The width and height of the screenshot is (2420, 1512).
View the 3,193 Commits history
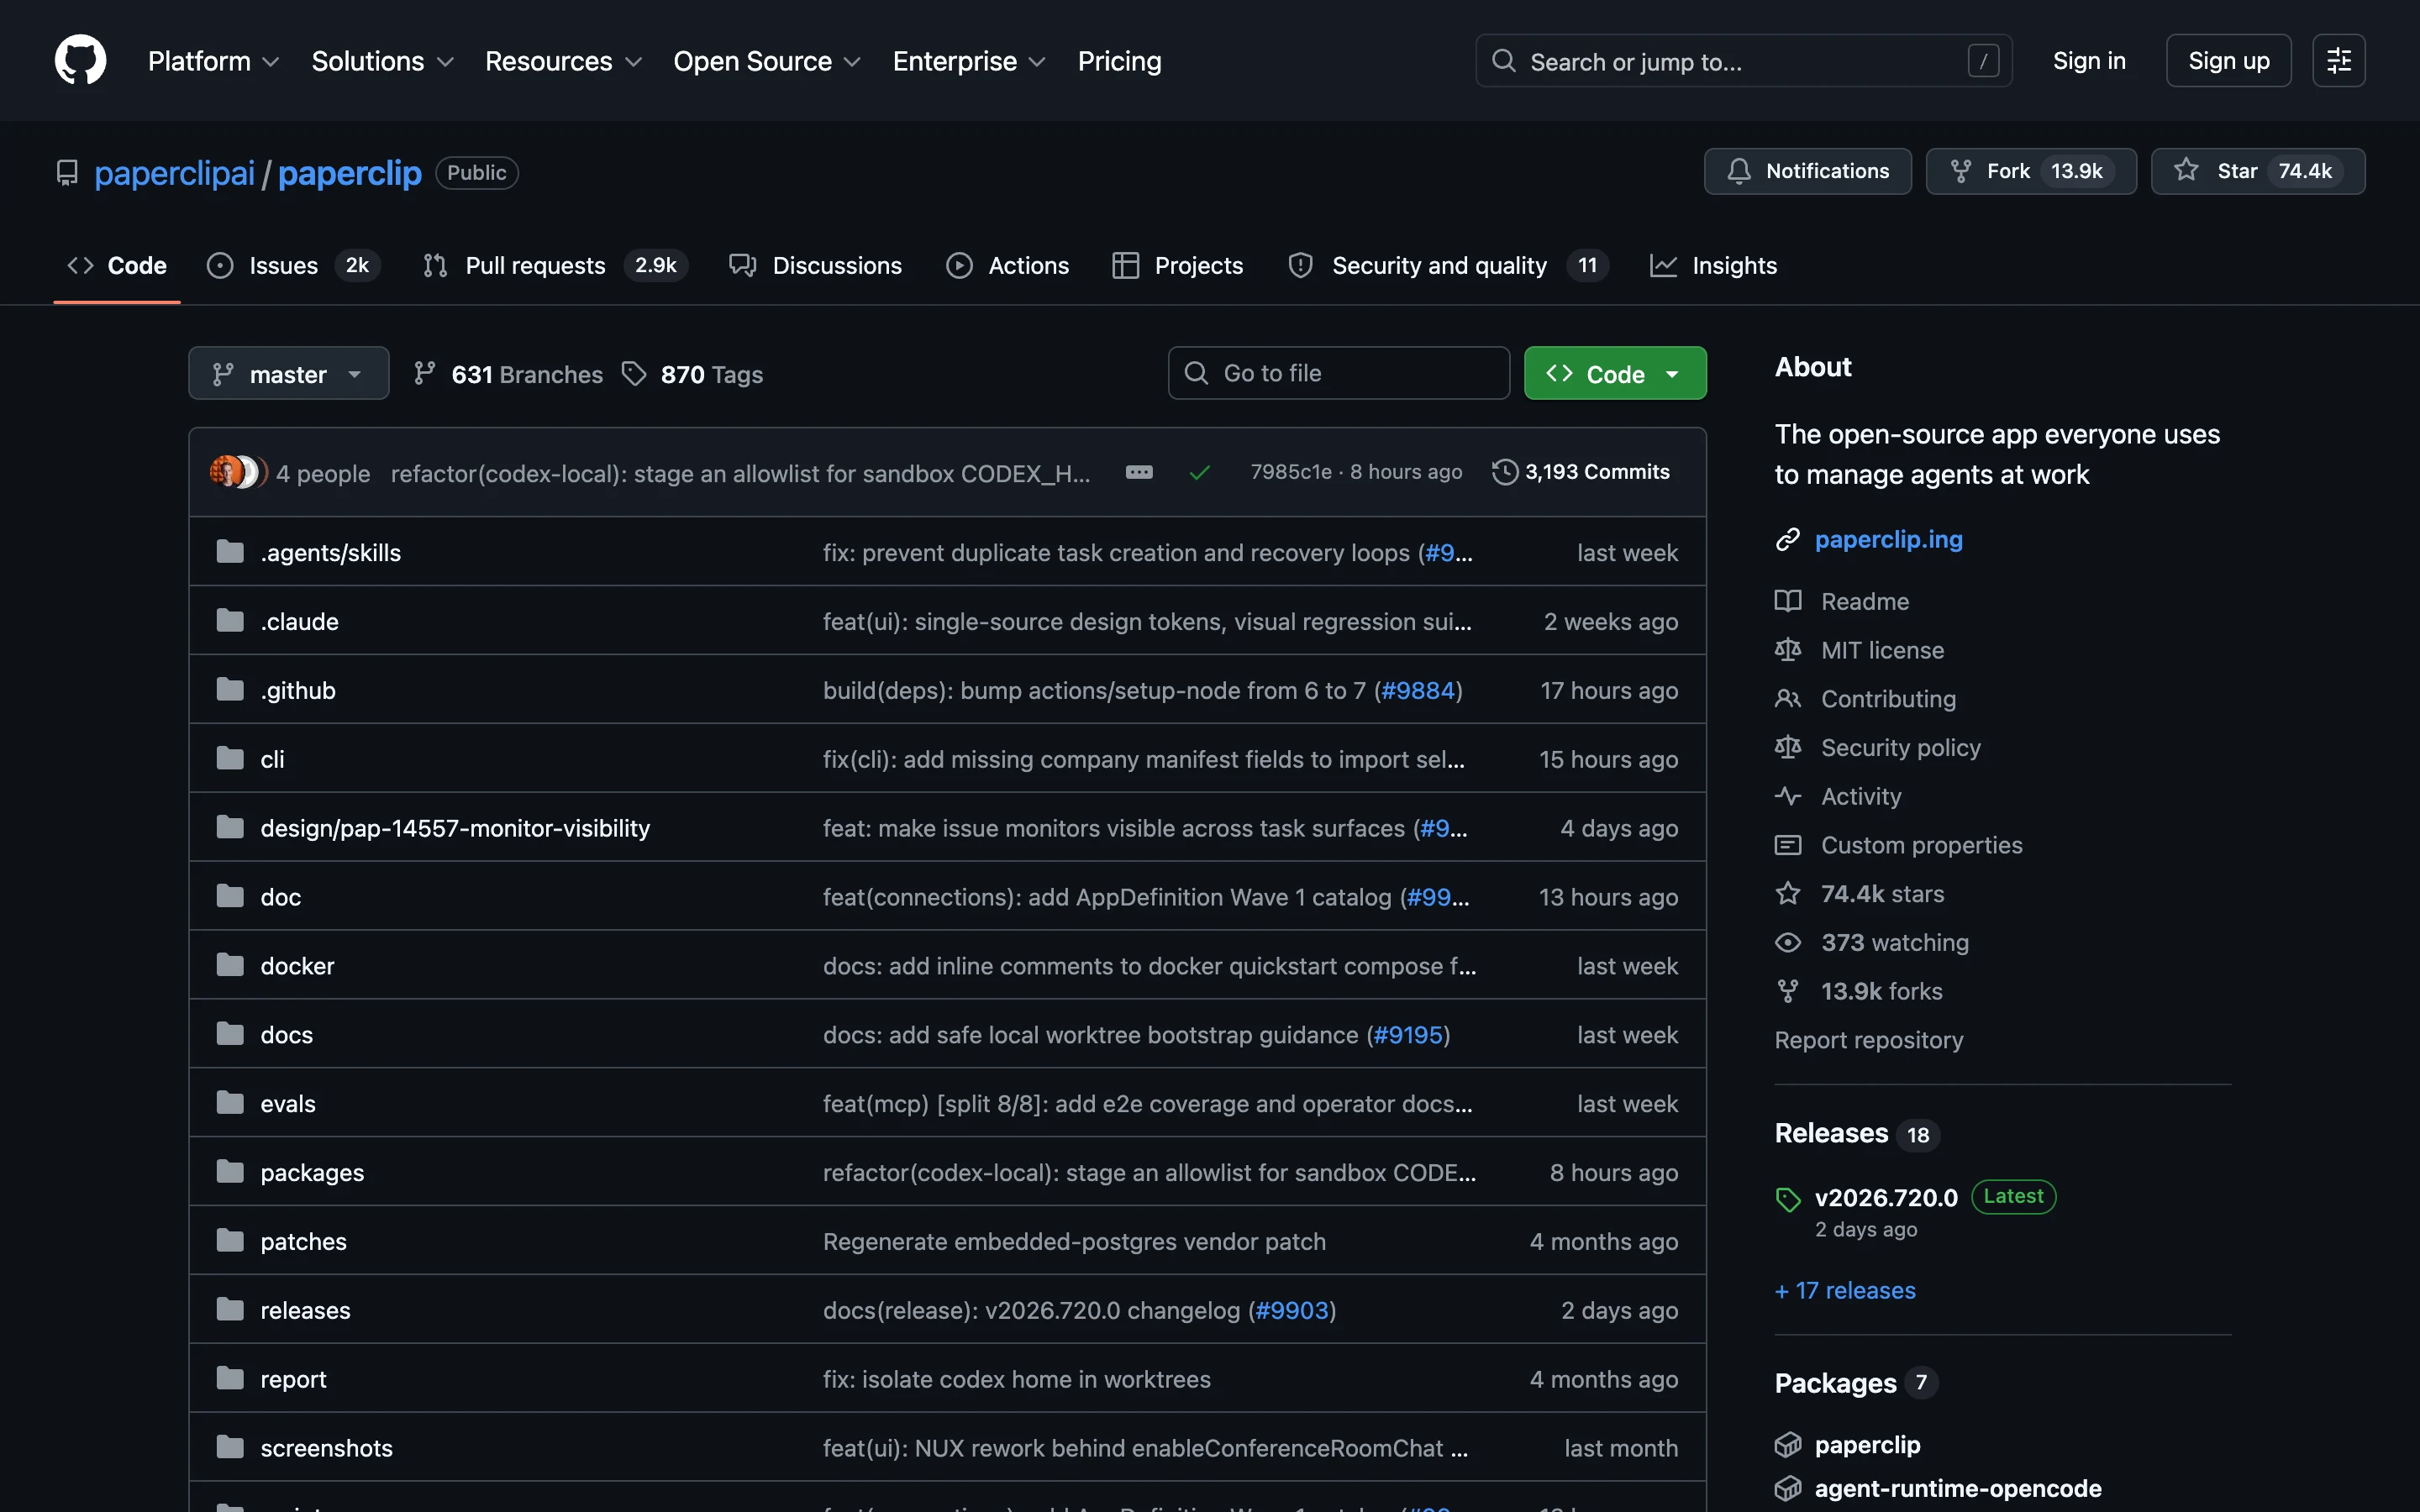click(x=1581, y=472)
